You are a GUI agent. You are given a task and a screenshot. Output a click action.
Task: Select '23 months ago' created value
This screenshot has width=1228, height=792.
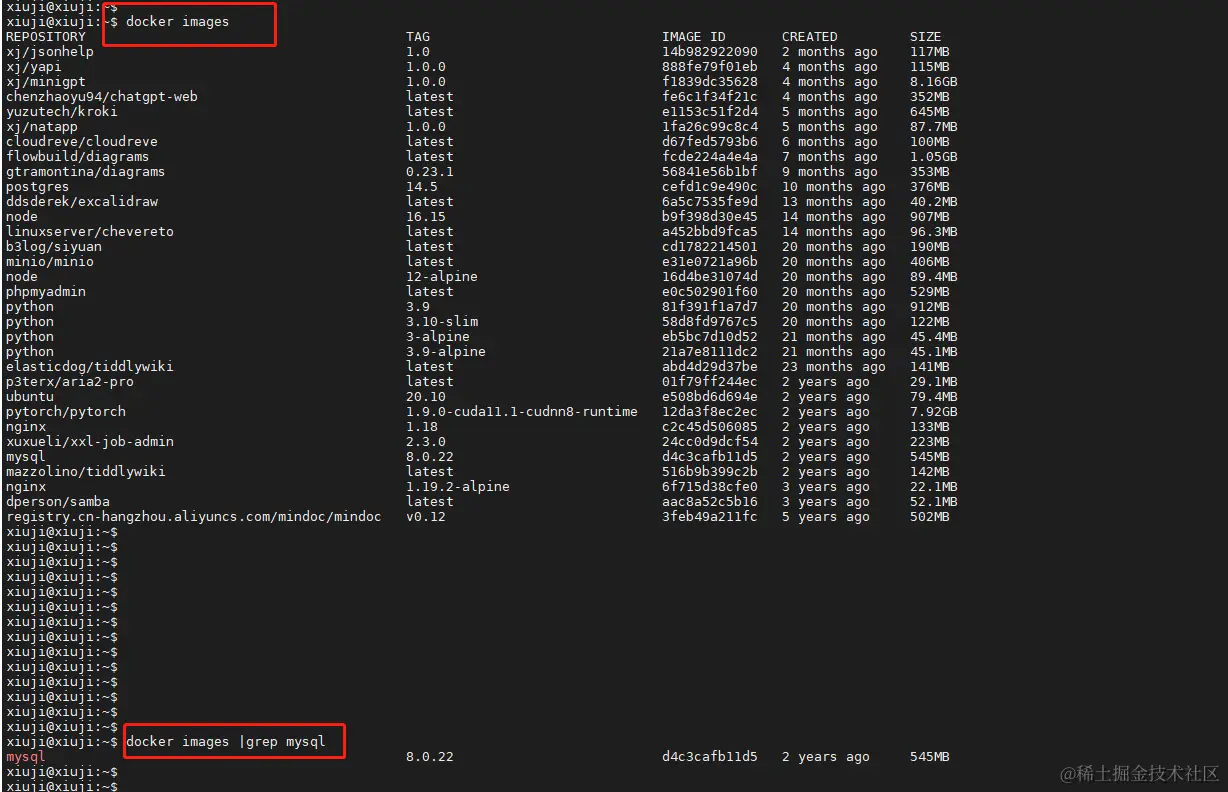[x=834, y=366]
